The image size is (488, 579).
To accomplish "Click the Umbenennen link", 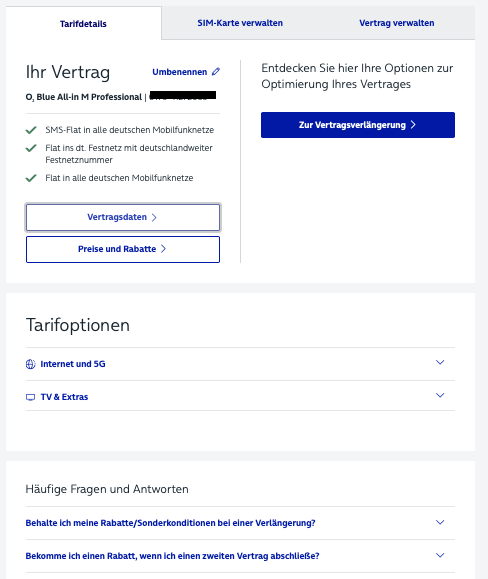I will [x=180, y=72].
